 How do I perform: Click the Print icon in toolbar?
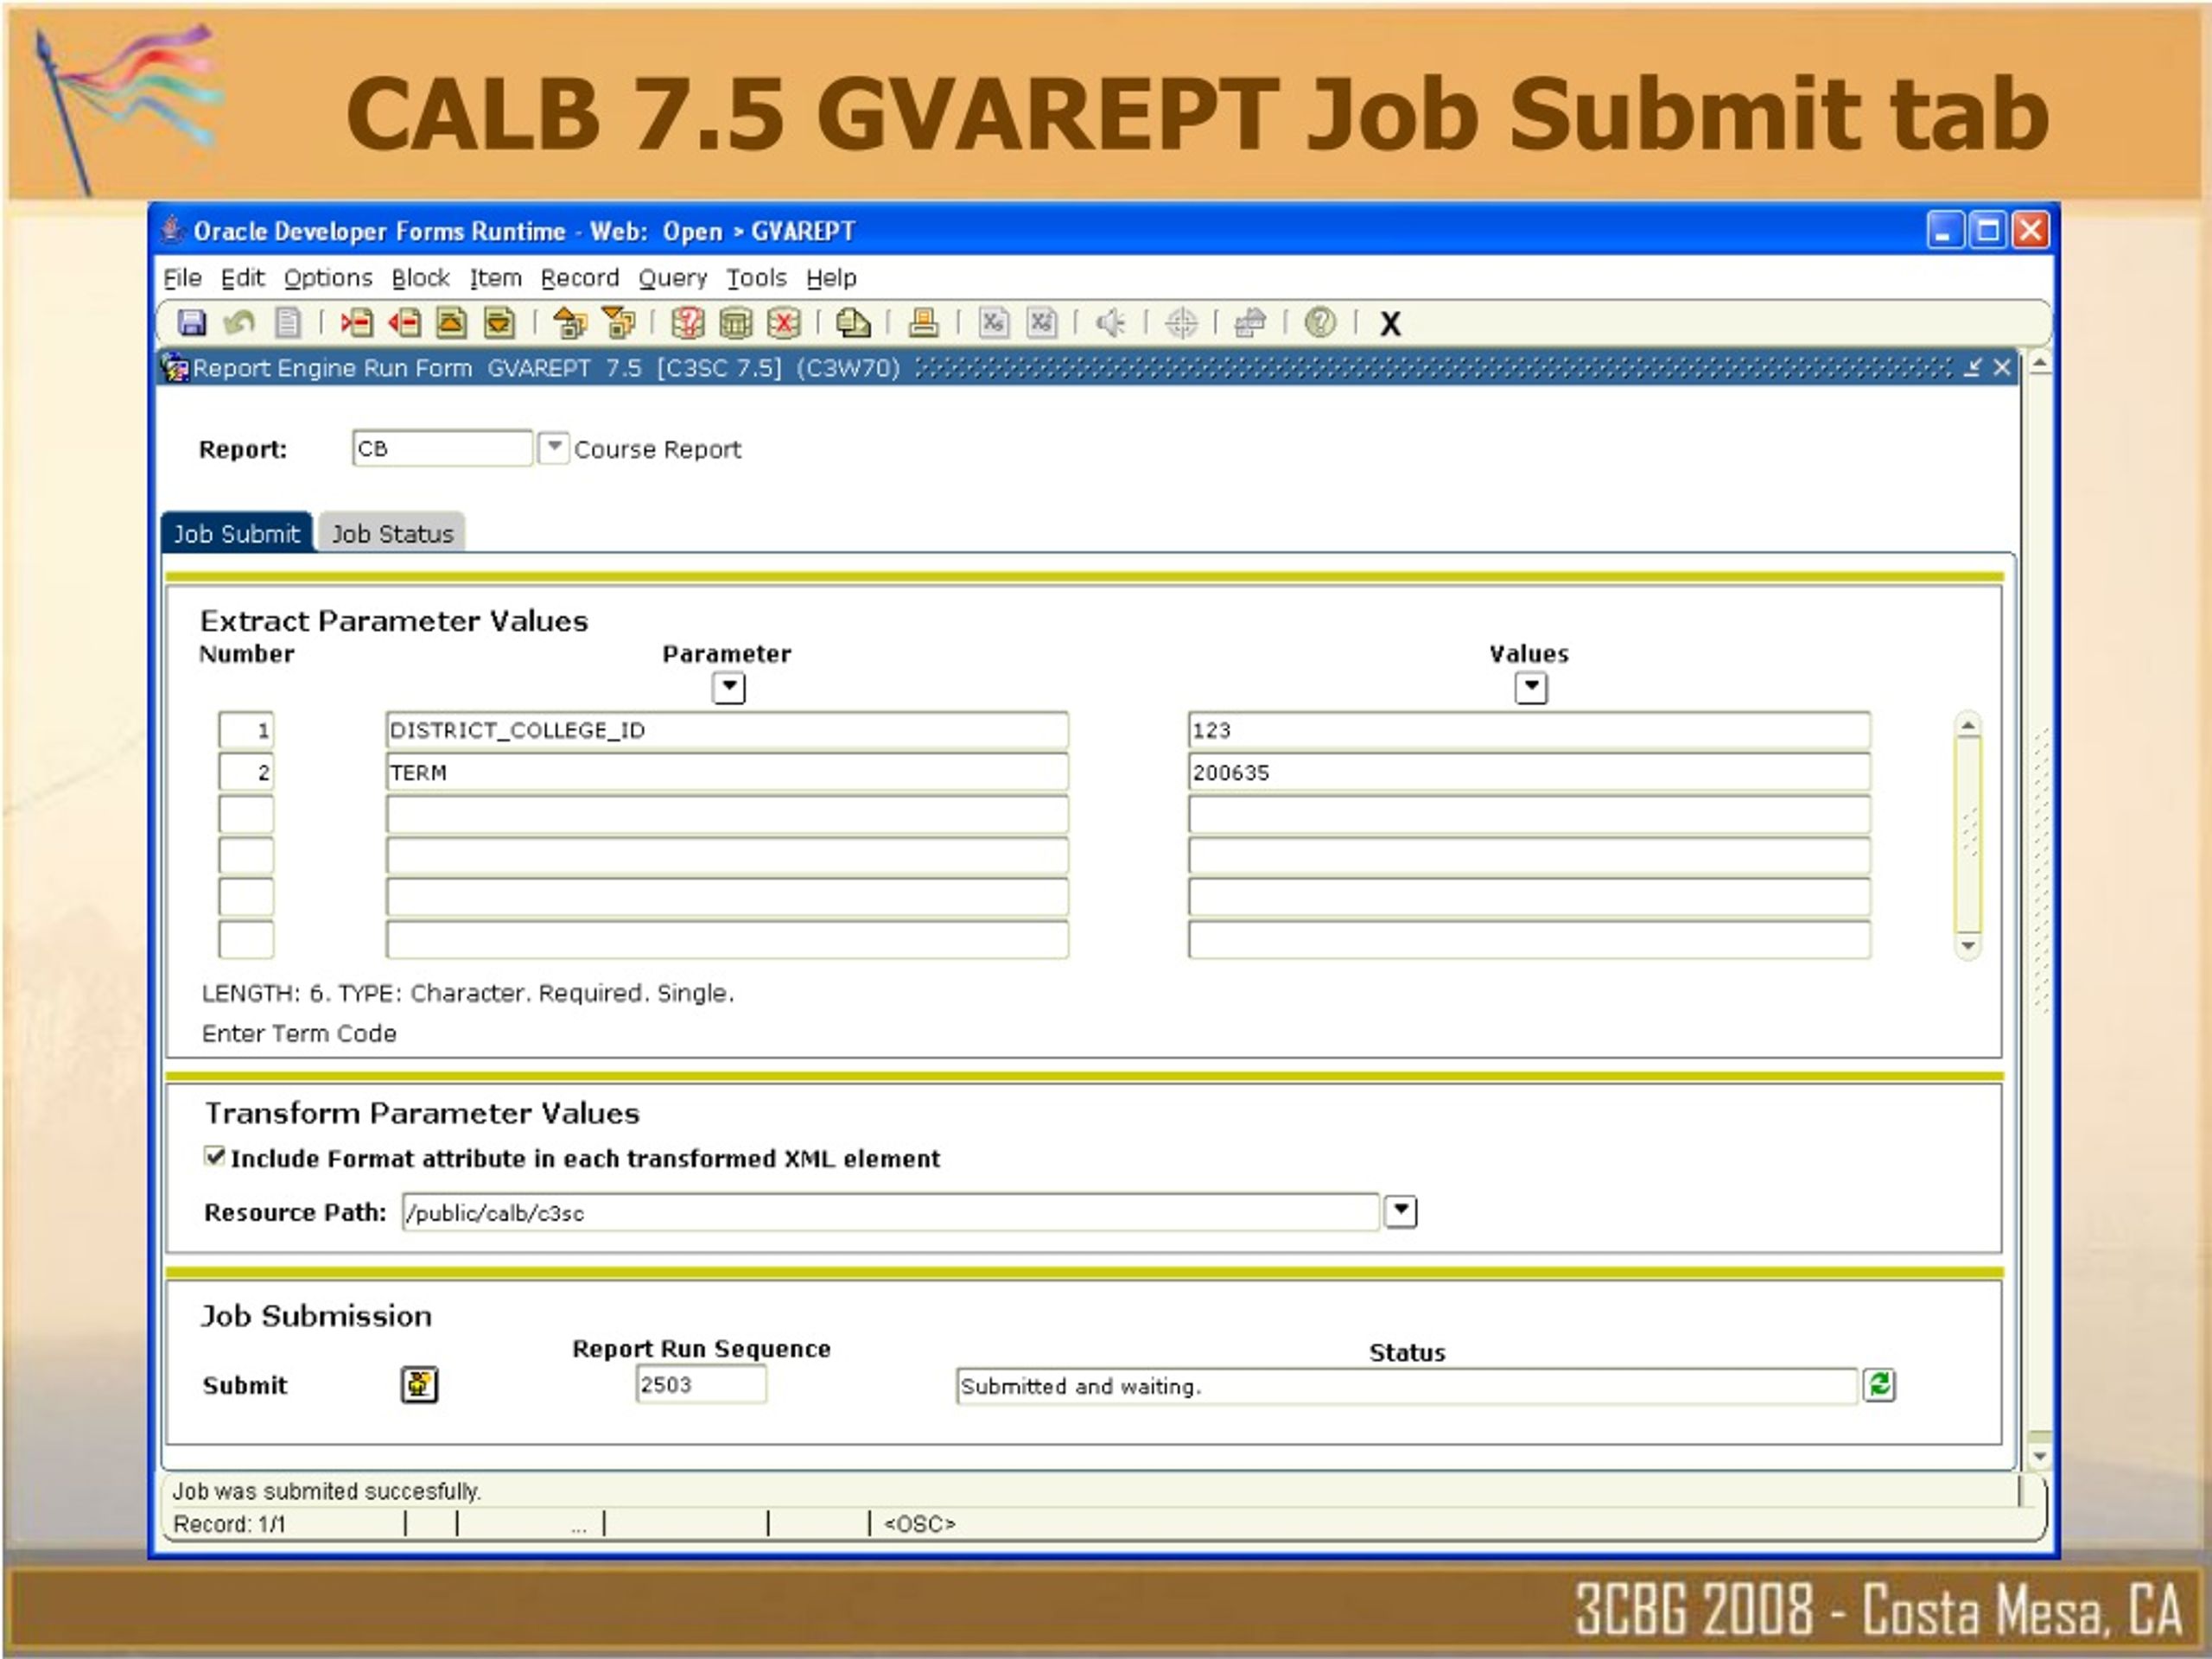click(923, 323)
